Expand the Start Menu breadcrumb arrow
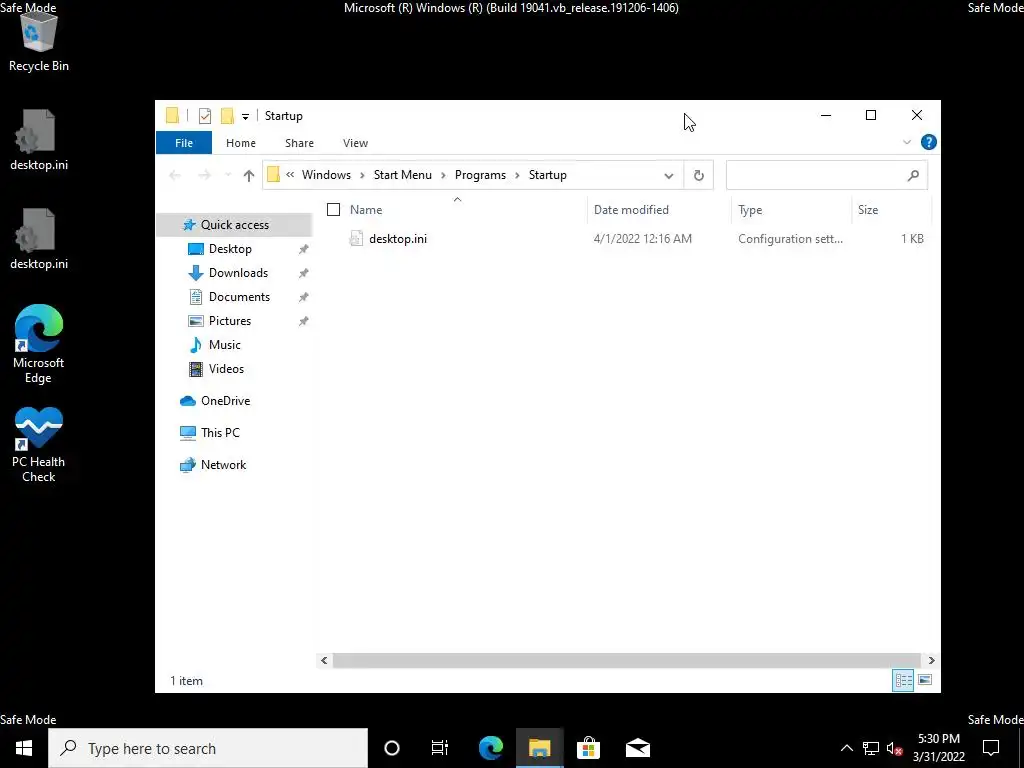This screenshot has height=768, width=1024. coord(443,175)
